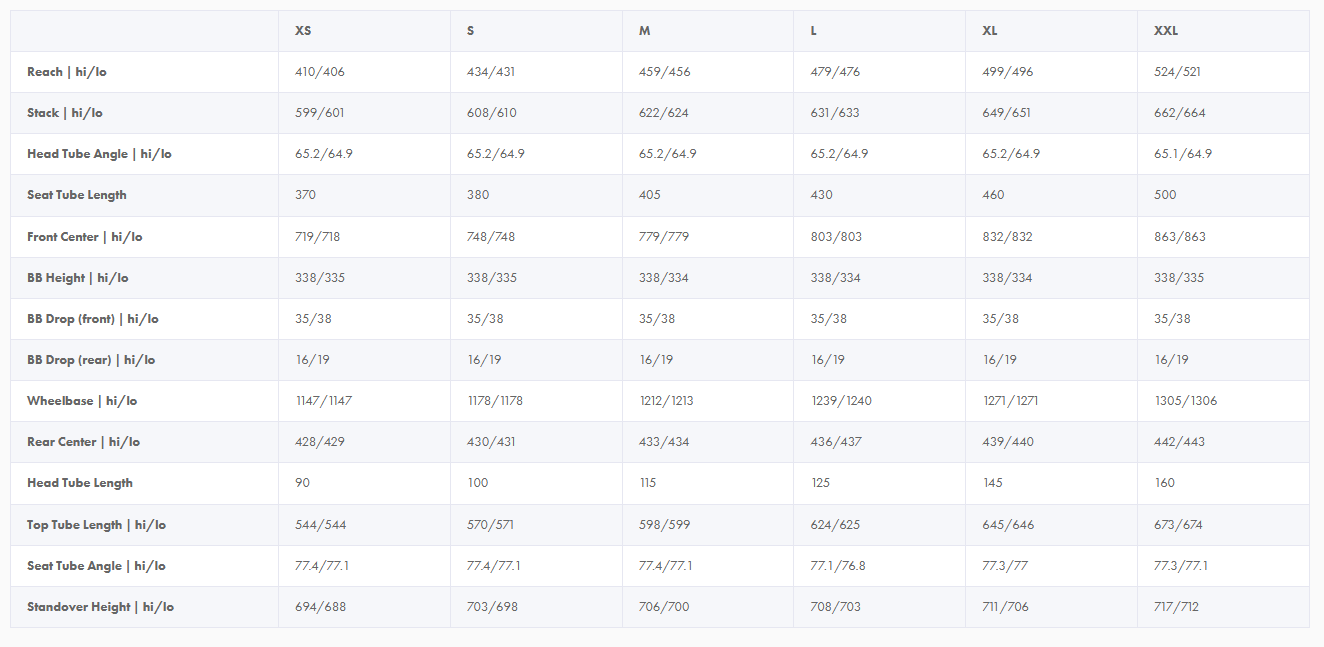This screenshot has height=647, width=1324.
Task: Select the BB Drop (rear) row label
Action: (91, 360)
